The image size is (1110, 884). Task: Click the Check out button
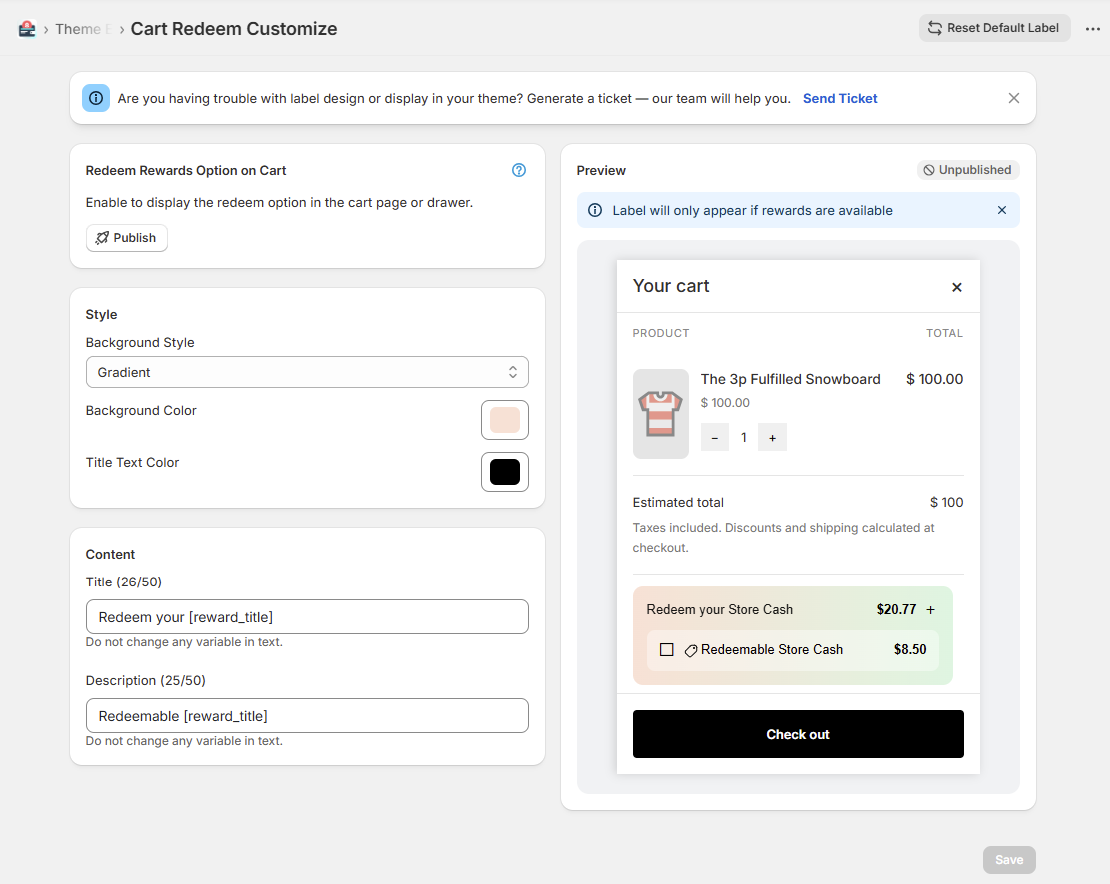pos(797,734)
